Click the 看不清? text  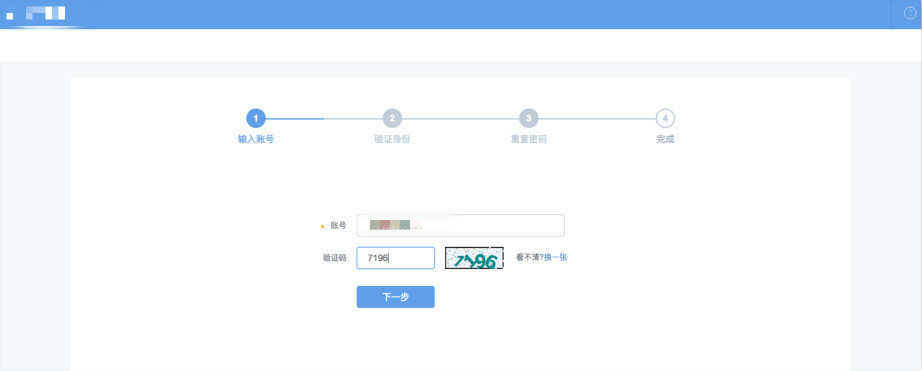[x=530, y=257]
